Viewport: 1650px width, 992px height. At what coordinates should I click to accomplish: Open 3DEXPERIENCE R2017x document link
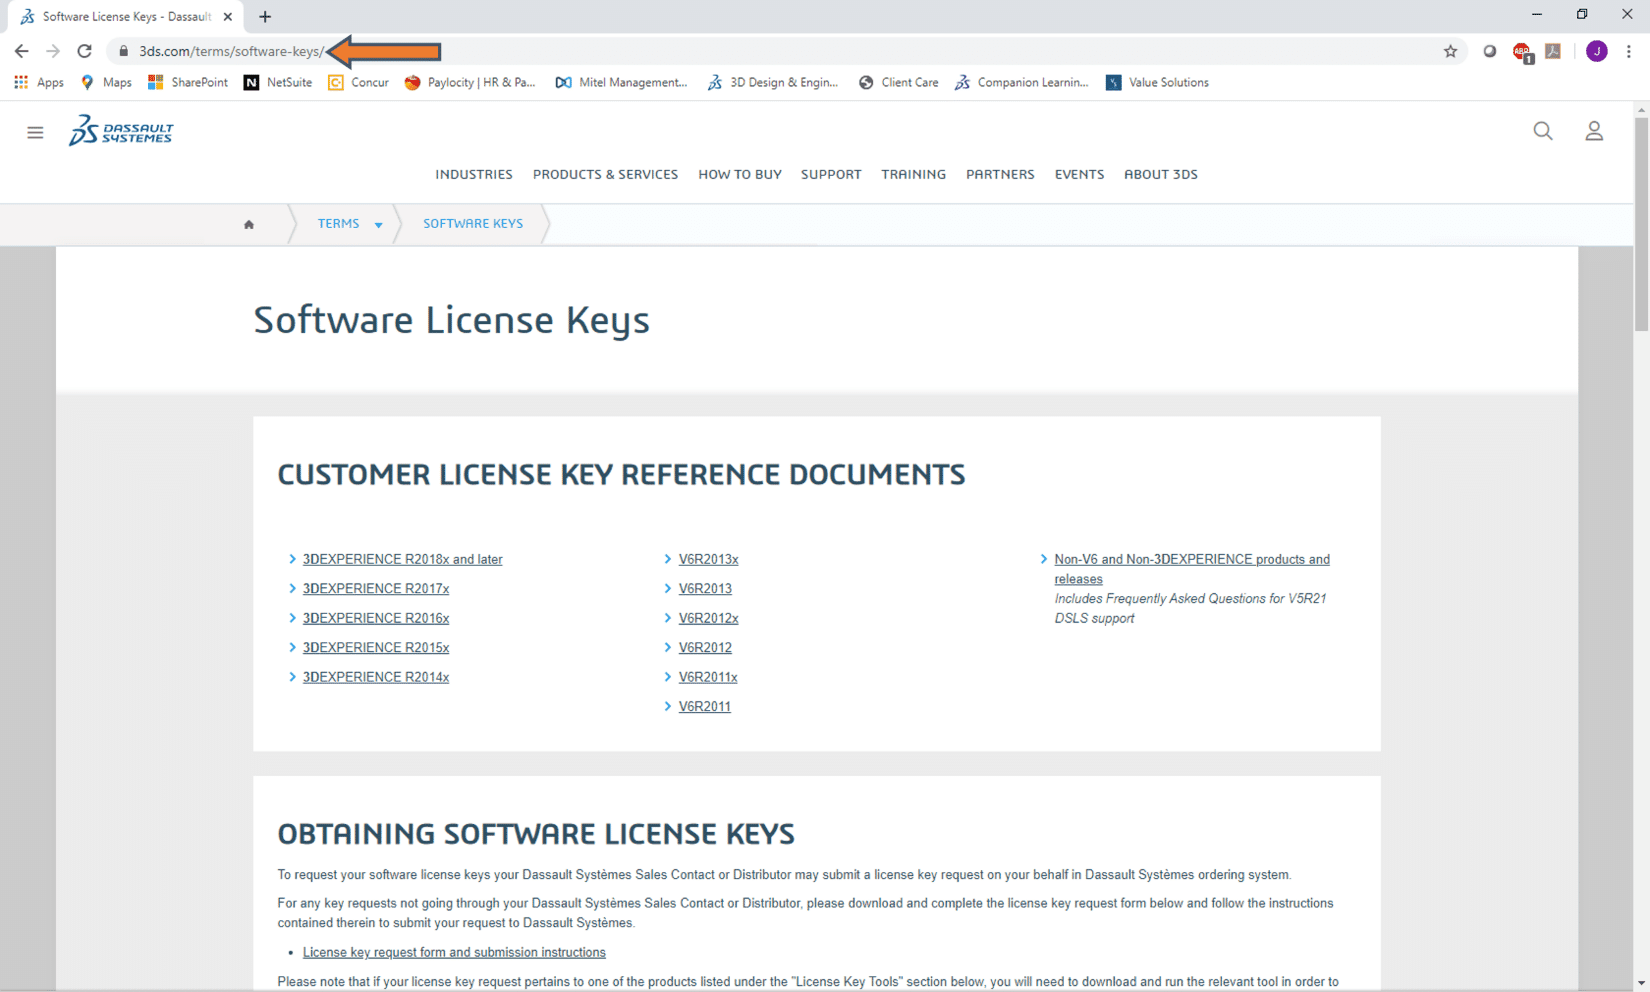pyautogui.click(x=376, y=588)
